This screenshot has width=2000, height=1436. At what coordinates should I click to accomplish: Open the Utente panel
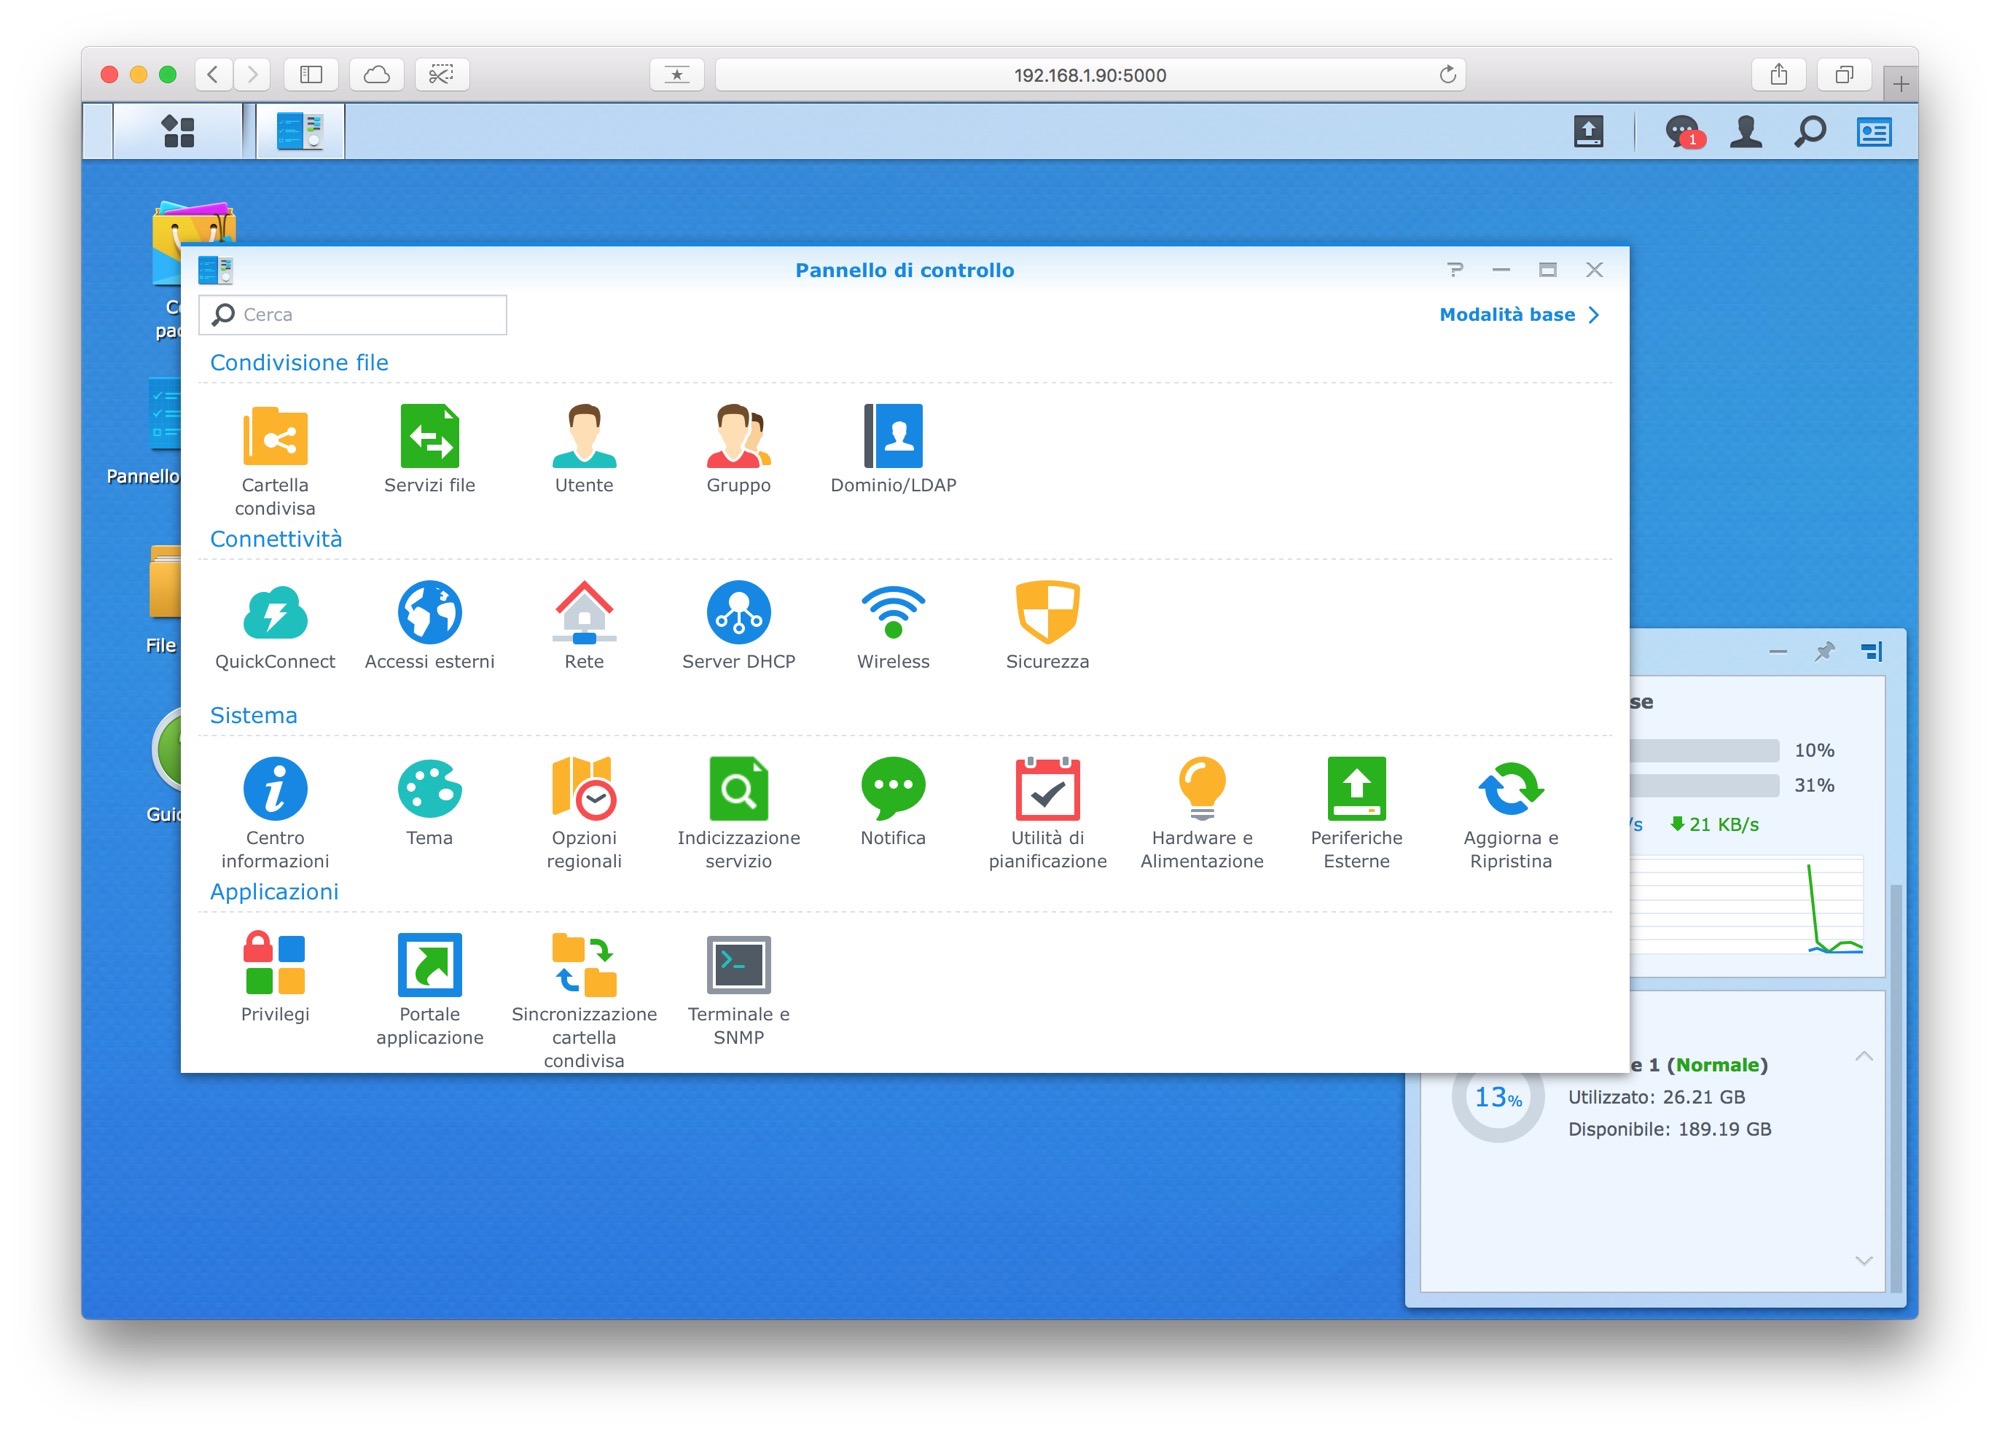[x=584, y=449]
